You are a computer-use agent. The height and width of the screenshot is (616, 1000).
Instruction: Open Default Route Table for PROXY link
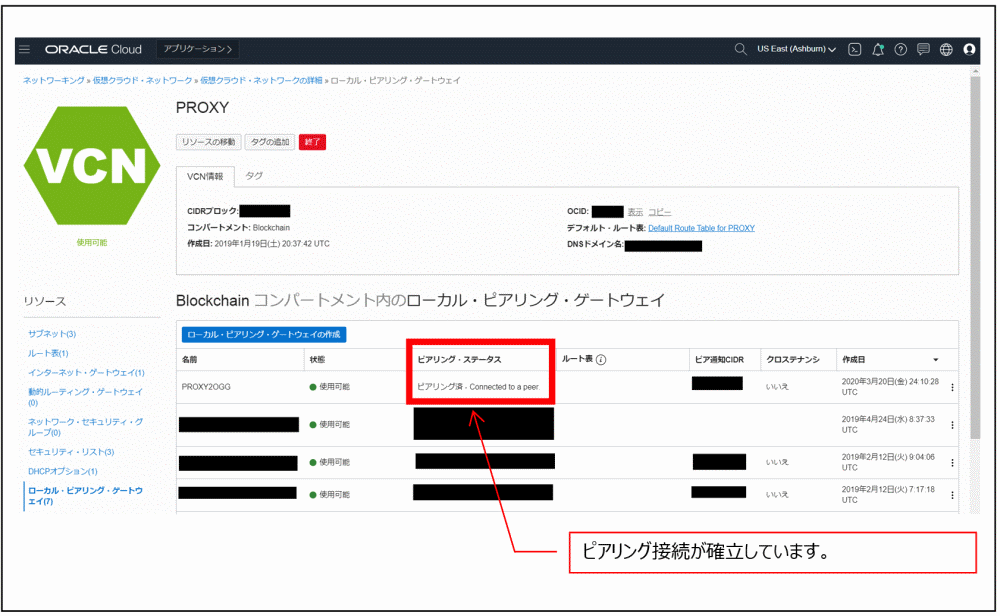point(701,228)
